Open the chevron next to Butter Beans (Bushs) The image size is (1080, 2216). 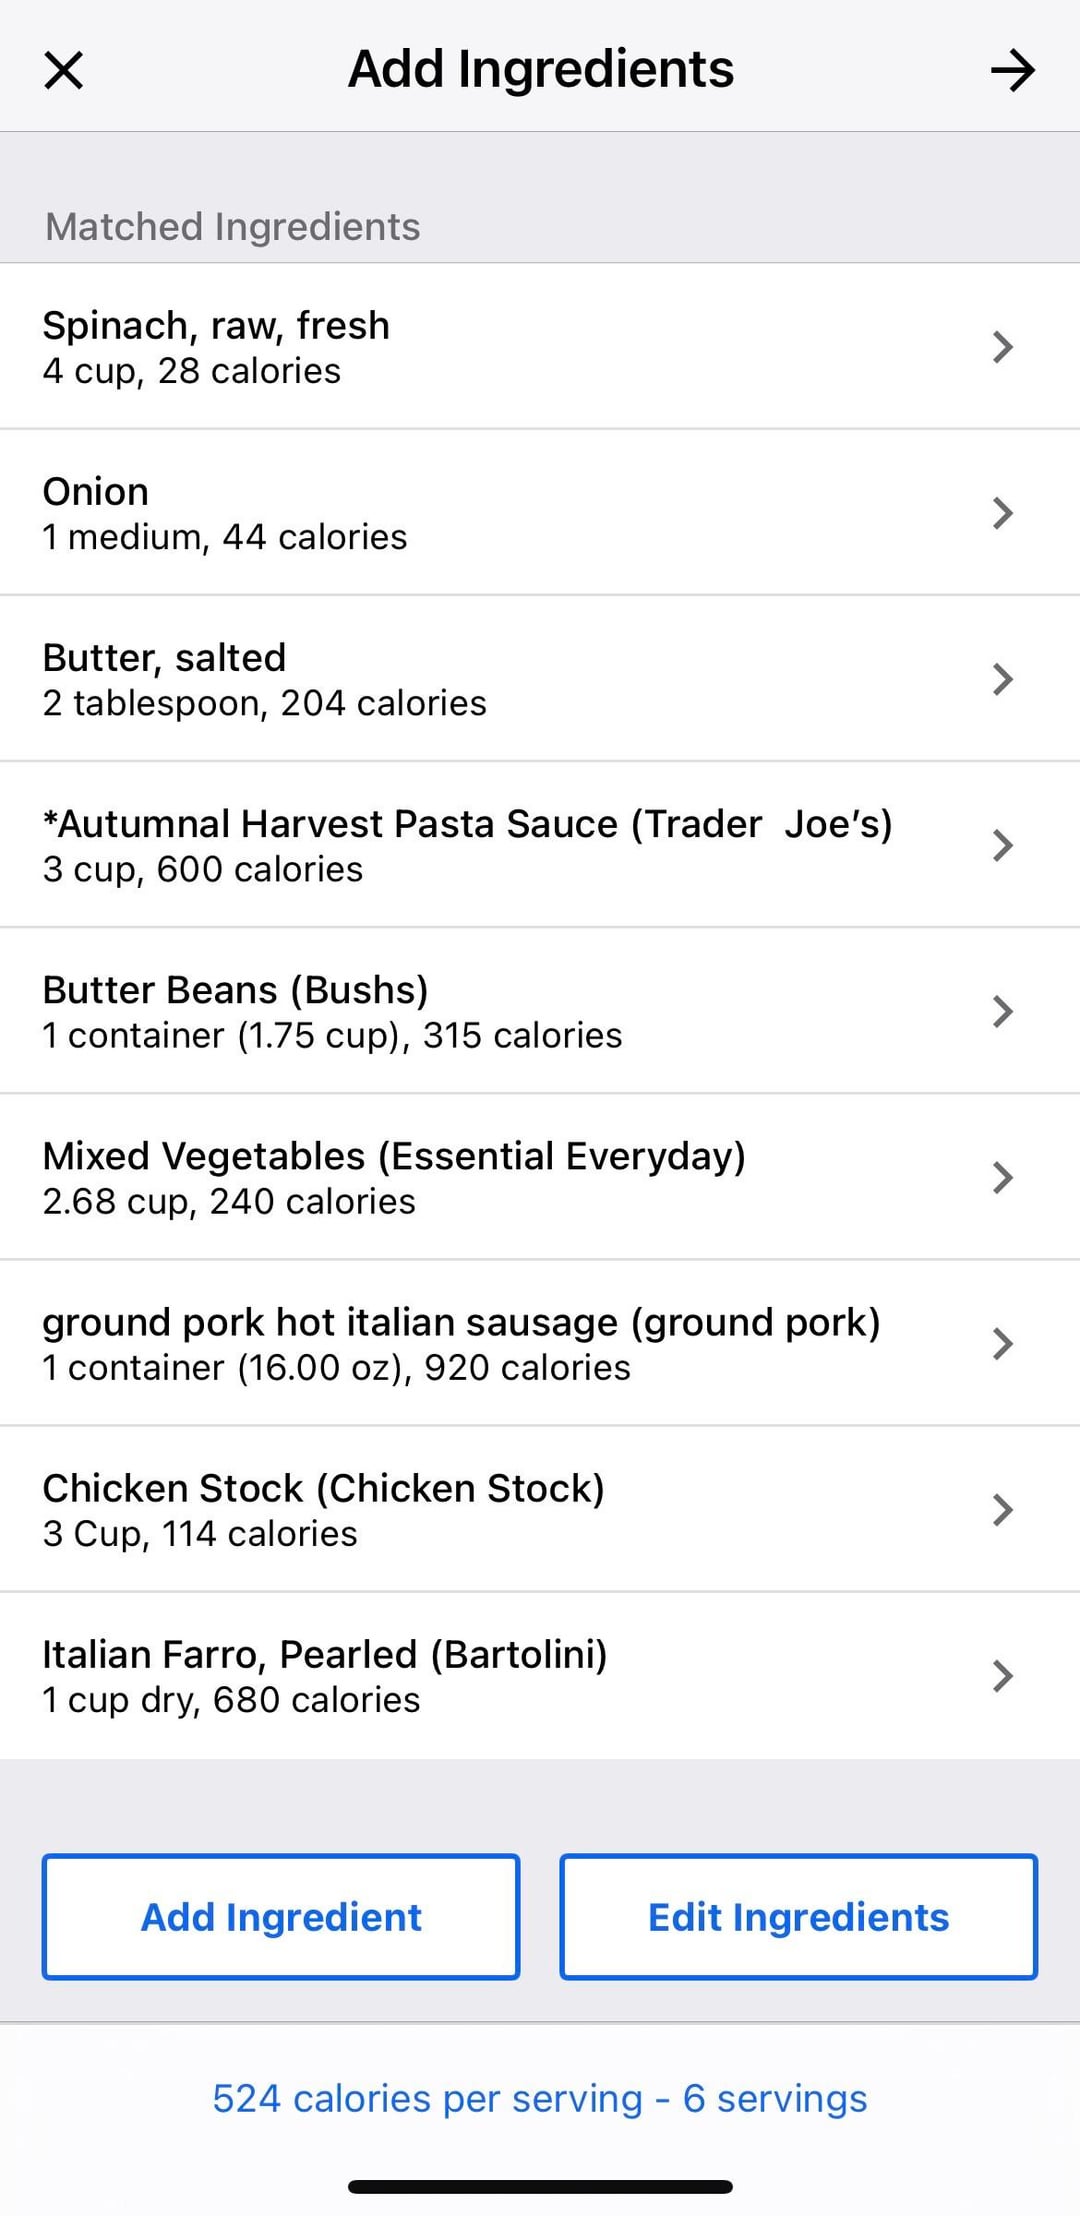1002,1011
